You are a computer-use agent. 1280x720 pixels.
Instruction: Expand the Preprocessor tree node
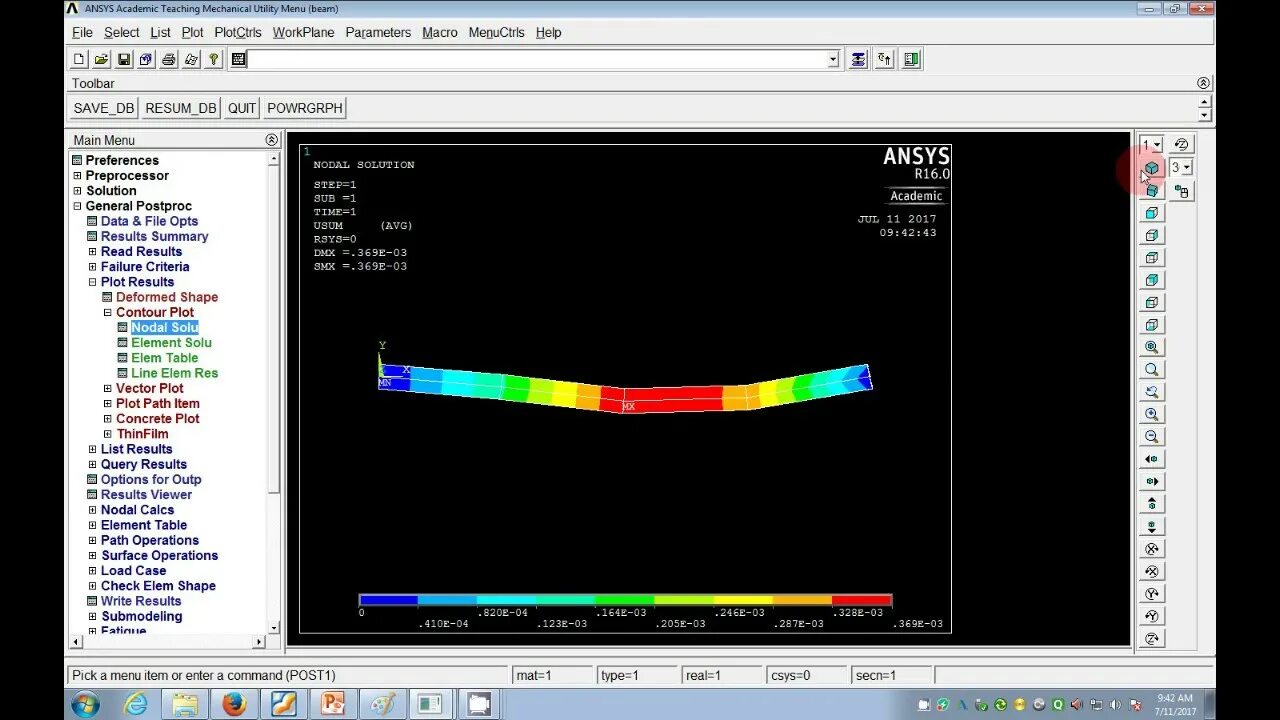77,176
